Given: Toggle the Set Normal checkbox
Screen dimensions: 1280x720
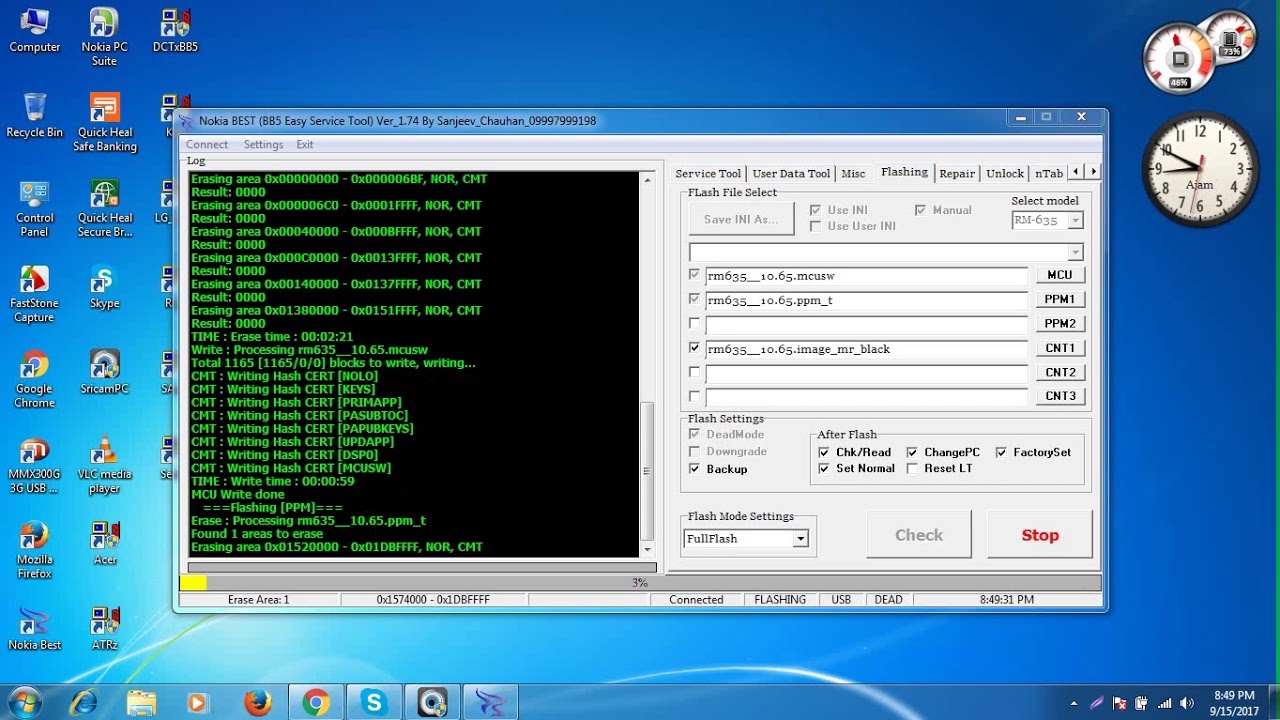Looking at the screenshot, I should (823, 468).
